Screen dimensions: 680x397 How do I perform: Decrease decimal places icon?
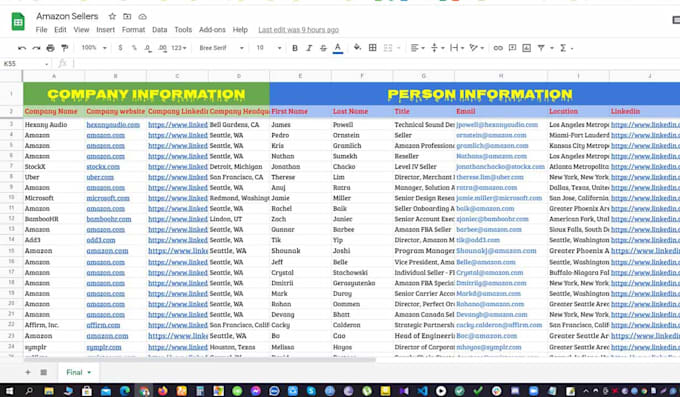[x=148, y=48]
